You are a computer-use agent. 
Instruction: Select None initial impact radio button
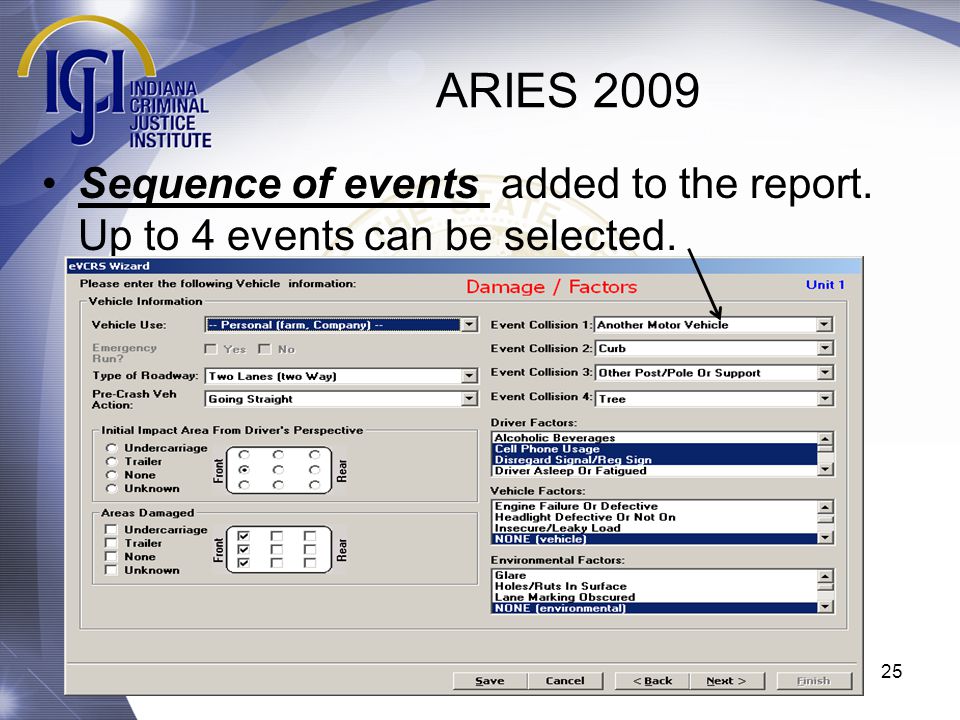(111, 475)
